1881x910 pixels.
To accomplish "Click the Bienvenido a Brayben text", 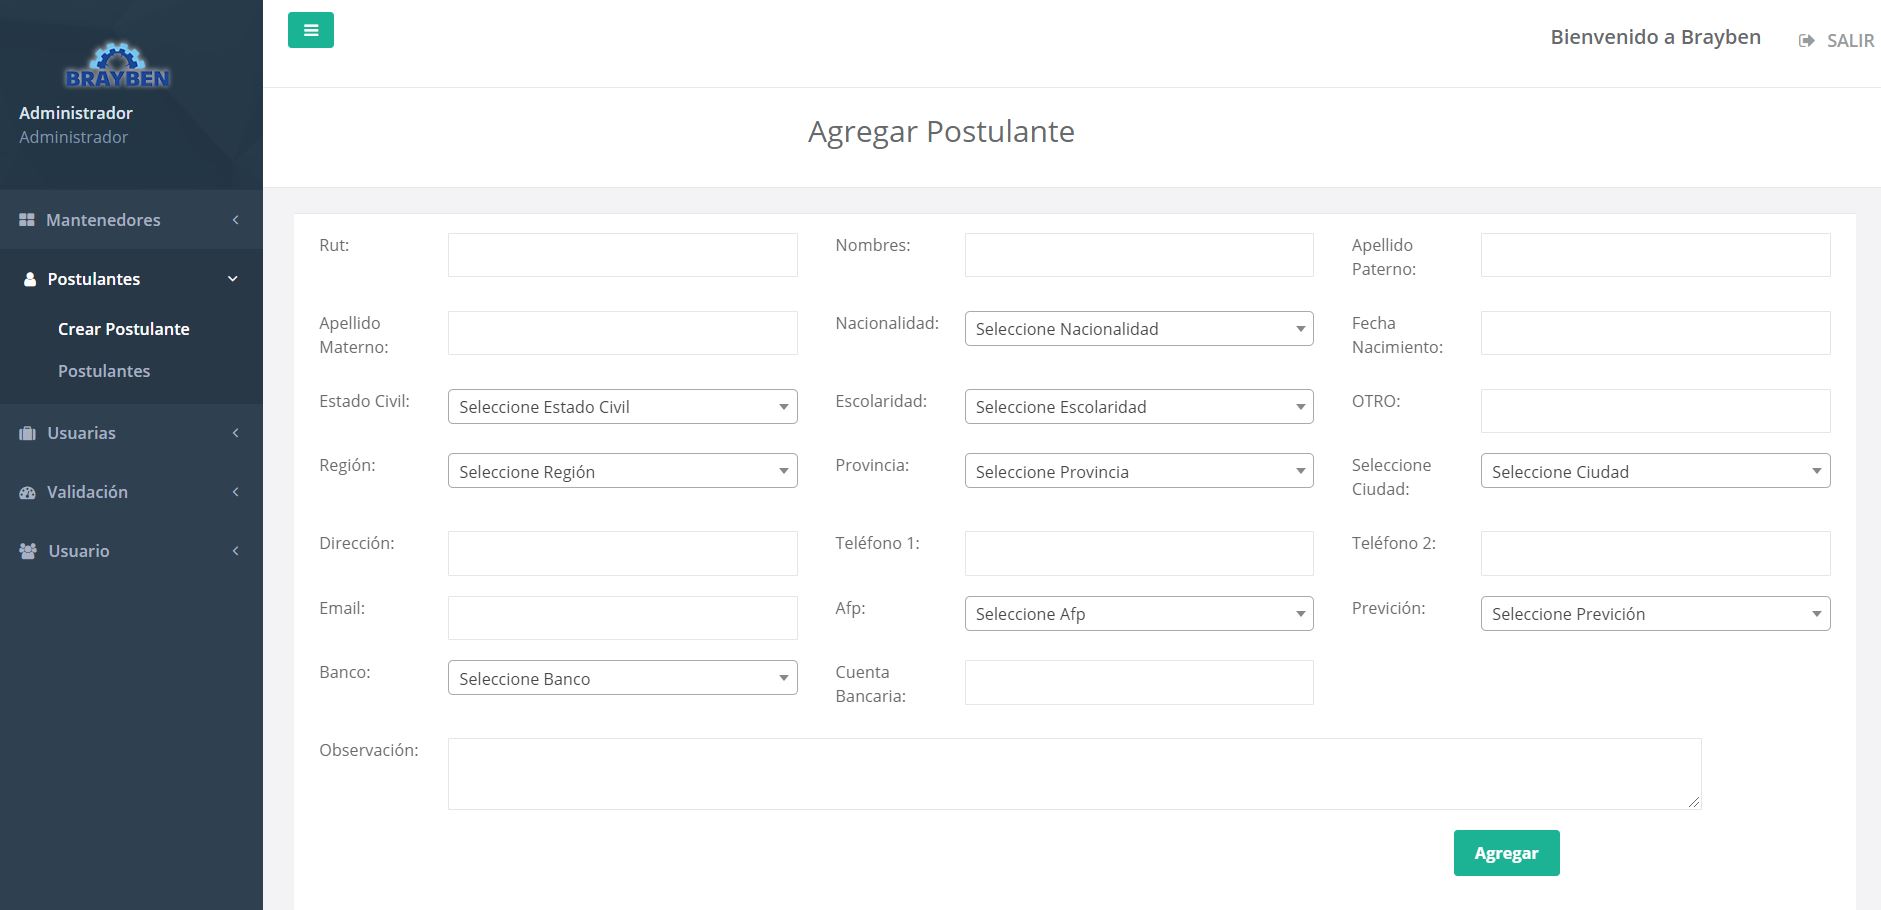I will 1656,37.
